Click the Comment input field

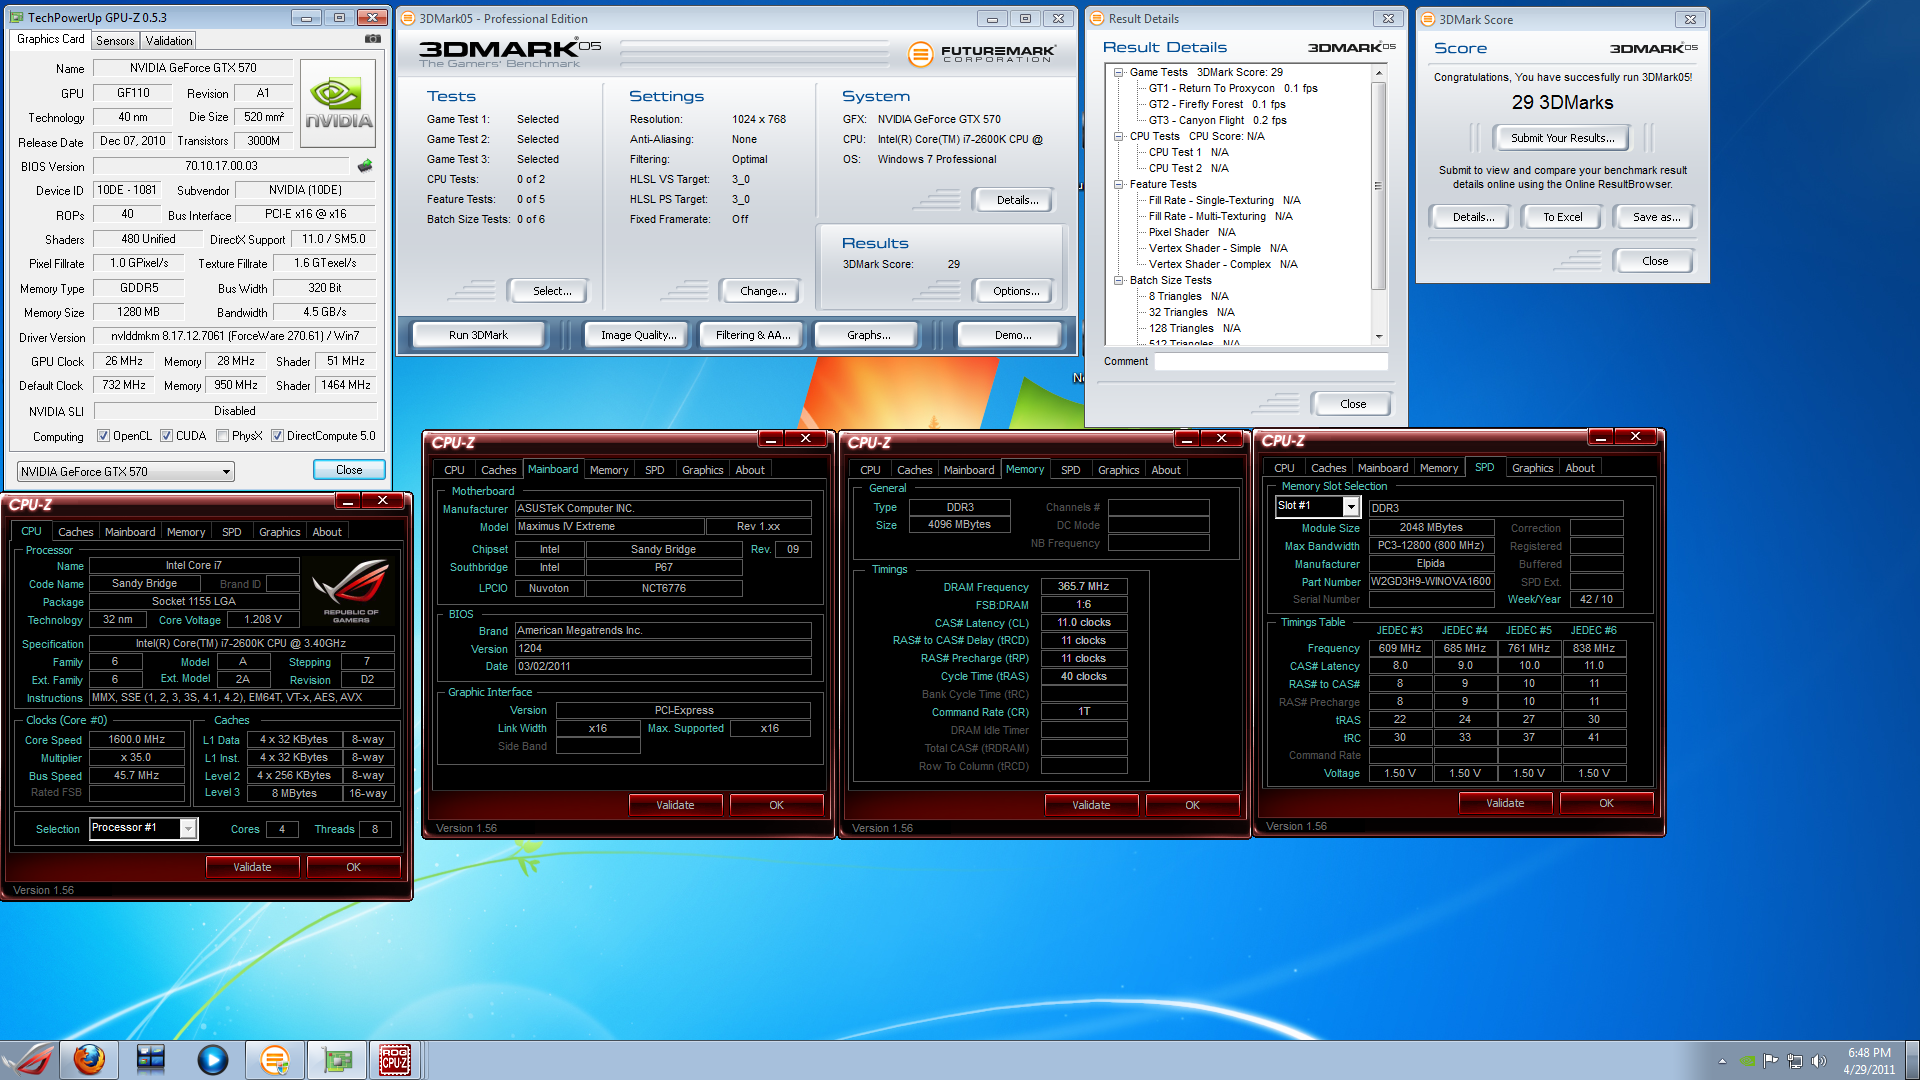(1270, 362)
